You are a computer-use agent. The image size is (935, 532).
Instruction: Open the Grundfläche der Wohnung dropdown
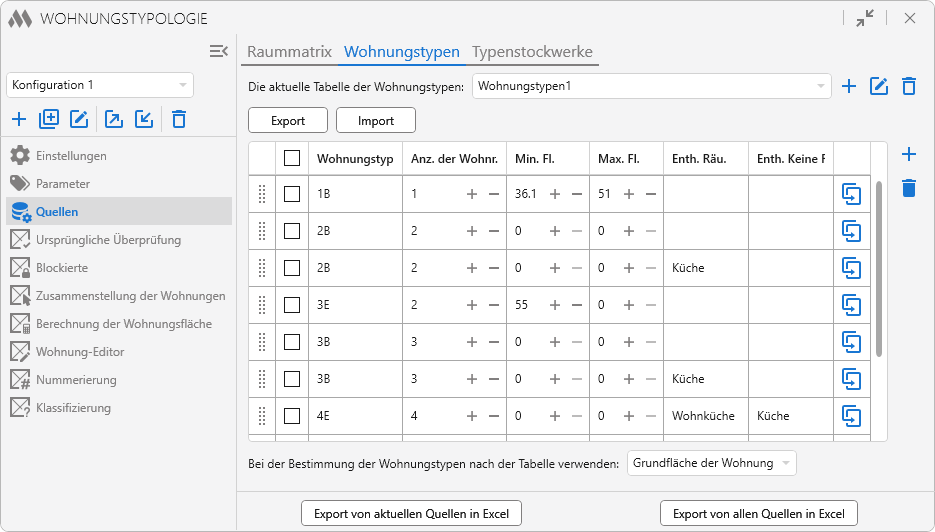(x=712, y=463)
